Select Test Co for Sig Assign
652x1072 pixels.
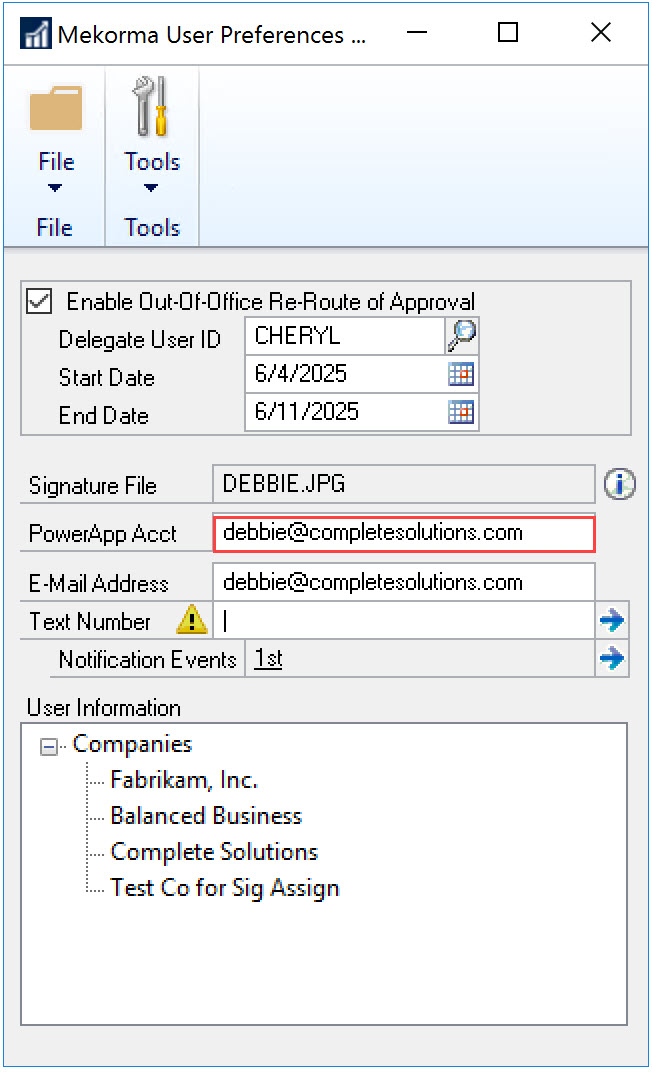tap(225, 888)
